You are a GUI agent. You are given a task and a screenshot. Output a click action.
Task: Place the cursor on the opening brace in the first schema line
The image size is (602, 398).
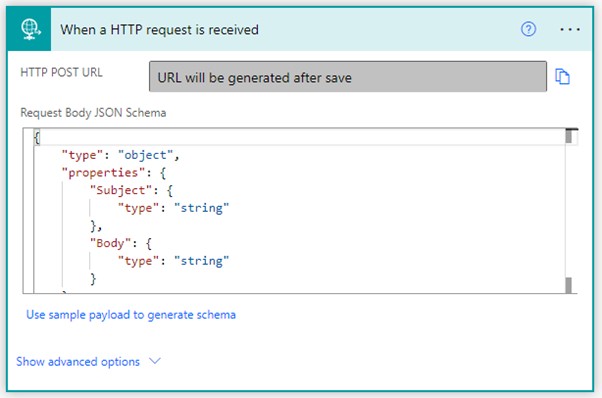point(37,137)
